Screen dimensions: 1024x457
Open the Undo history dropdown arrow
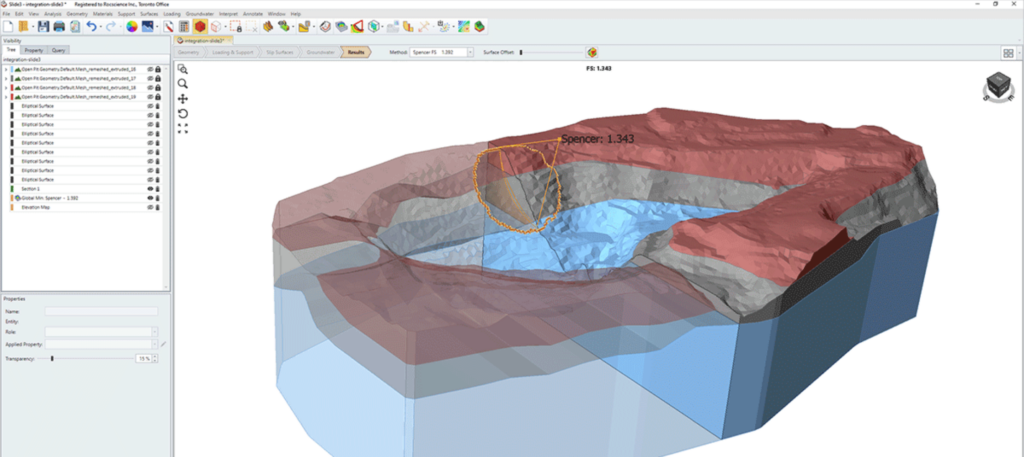point(101,27)
